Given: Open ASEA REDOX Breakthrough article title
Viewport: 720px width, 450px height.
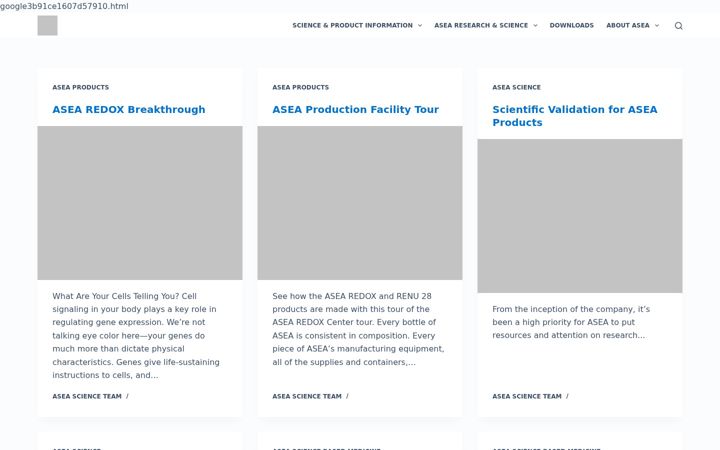Looking at the screenshot, I should tap(129, 110).
